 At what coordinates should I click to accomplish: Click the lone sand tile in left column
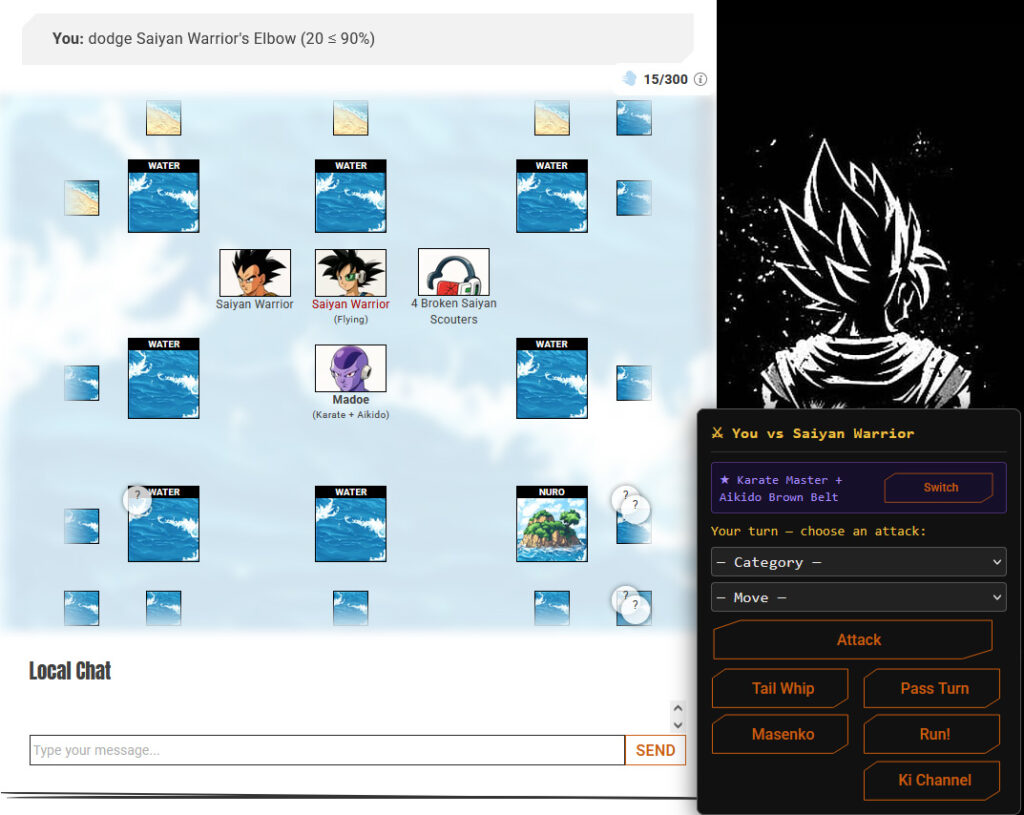click(x=82, y=198)
